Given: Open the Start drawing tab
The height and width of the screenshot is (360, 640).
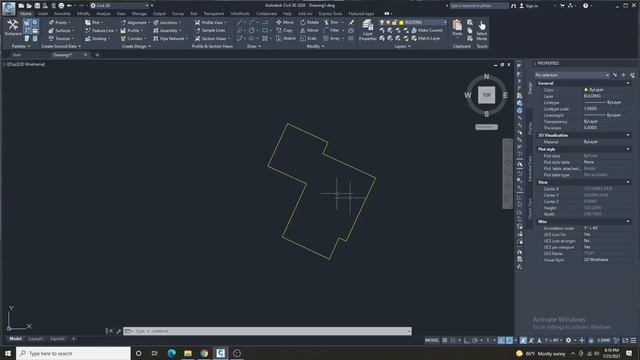Looking at the screenshot, I should pyautogui.click(x=17, y=55).
